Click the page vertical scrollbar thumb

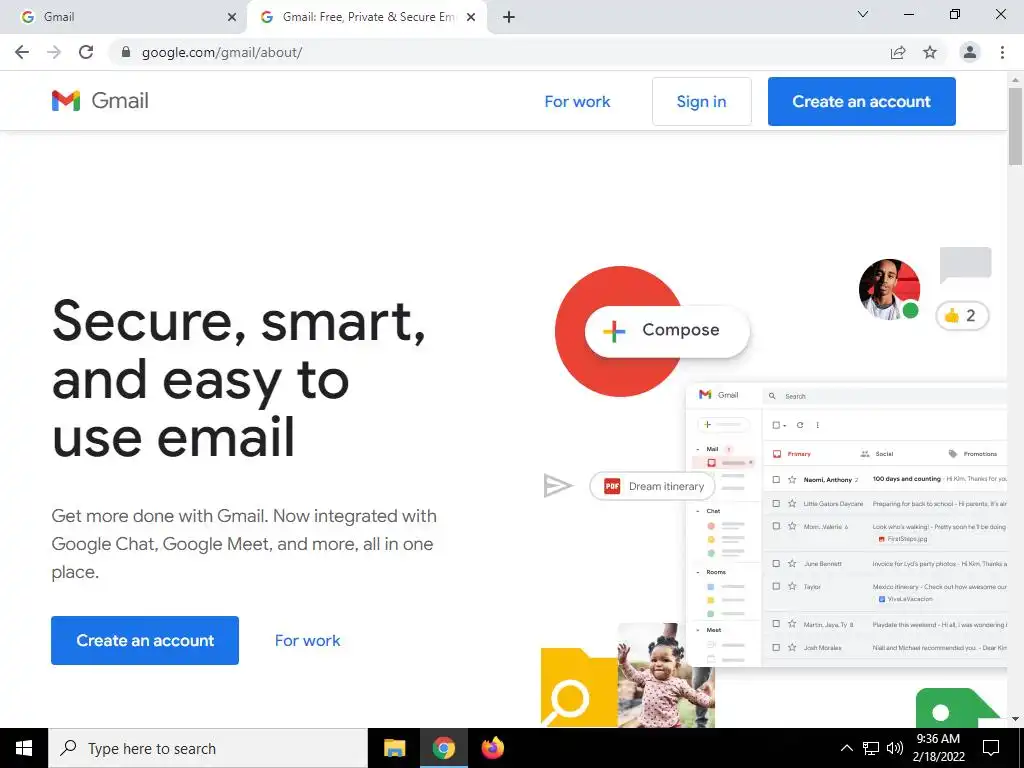pyautogui.click(x=1015, y=126)
